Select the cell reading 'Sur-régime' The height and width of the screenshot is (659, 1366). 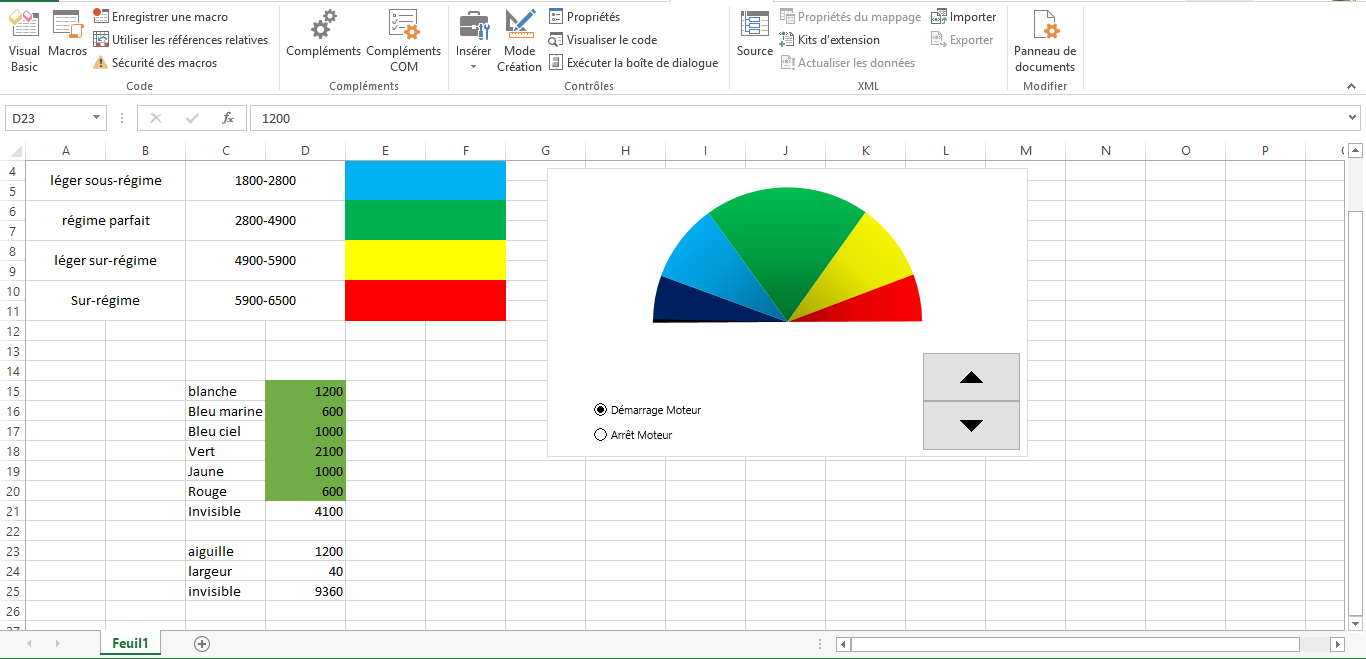click(105, 300)
